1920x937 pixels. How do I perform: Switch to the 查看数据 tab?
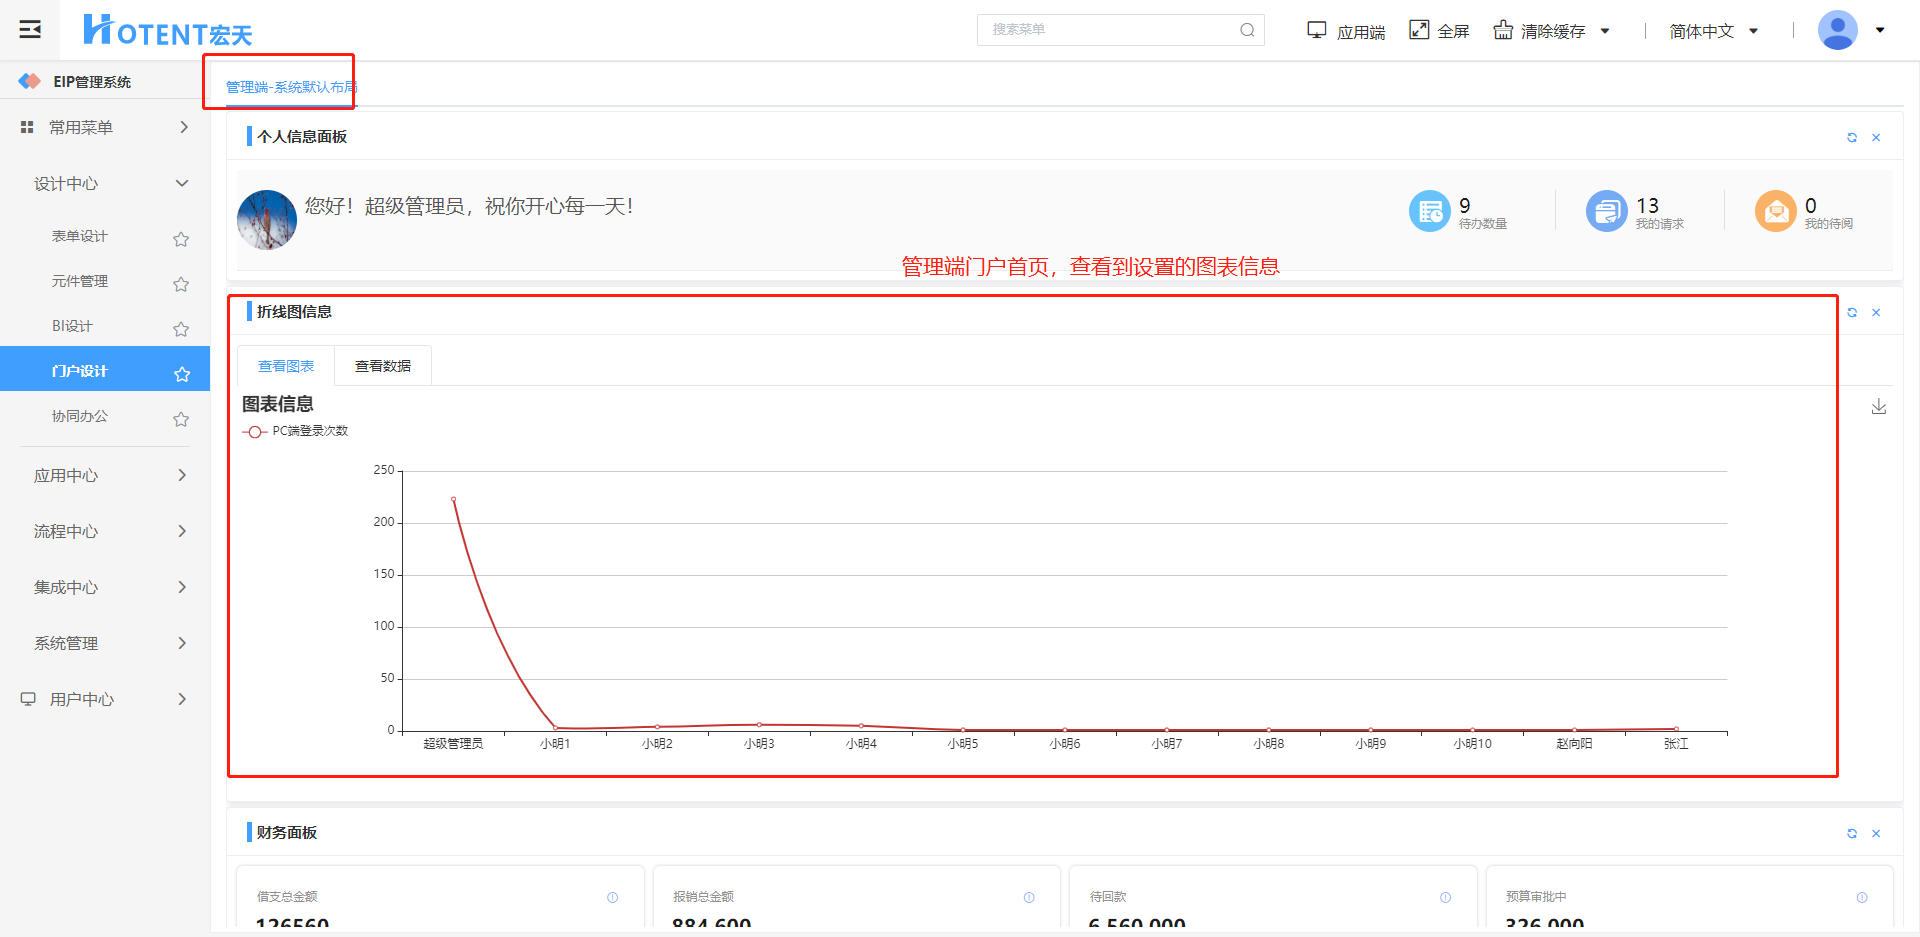[382, 366]
